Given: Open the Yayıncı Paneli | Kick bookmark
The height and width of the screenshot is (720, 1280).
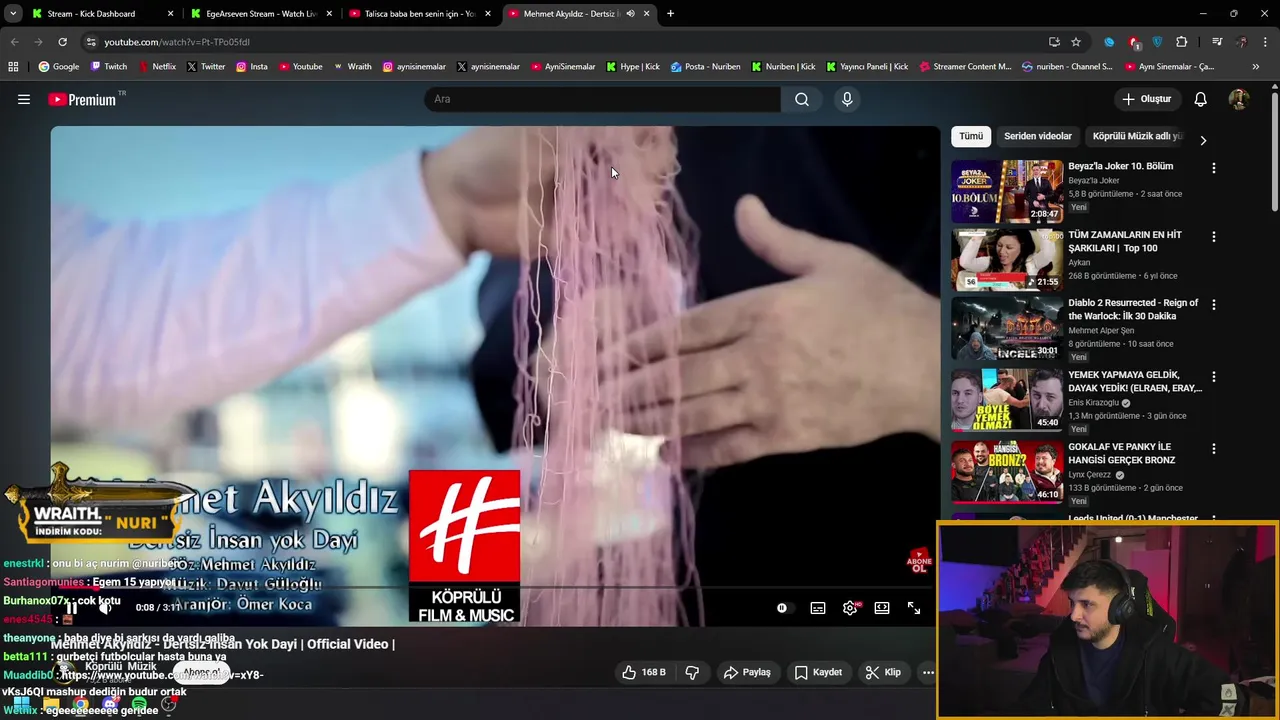Looking at the screenshot, I should tap(867, 67).
